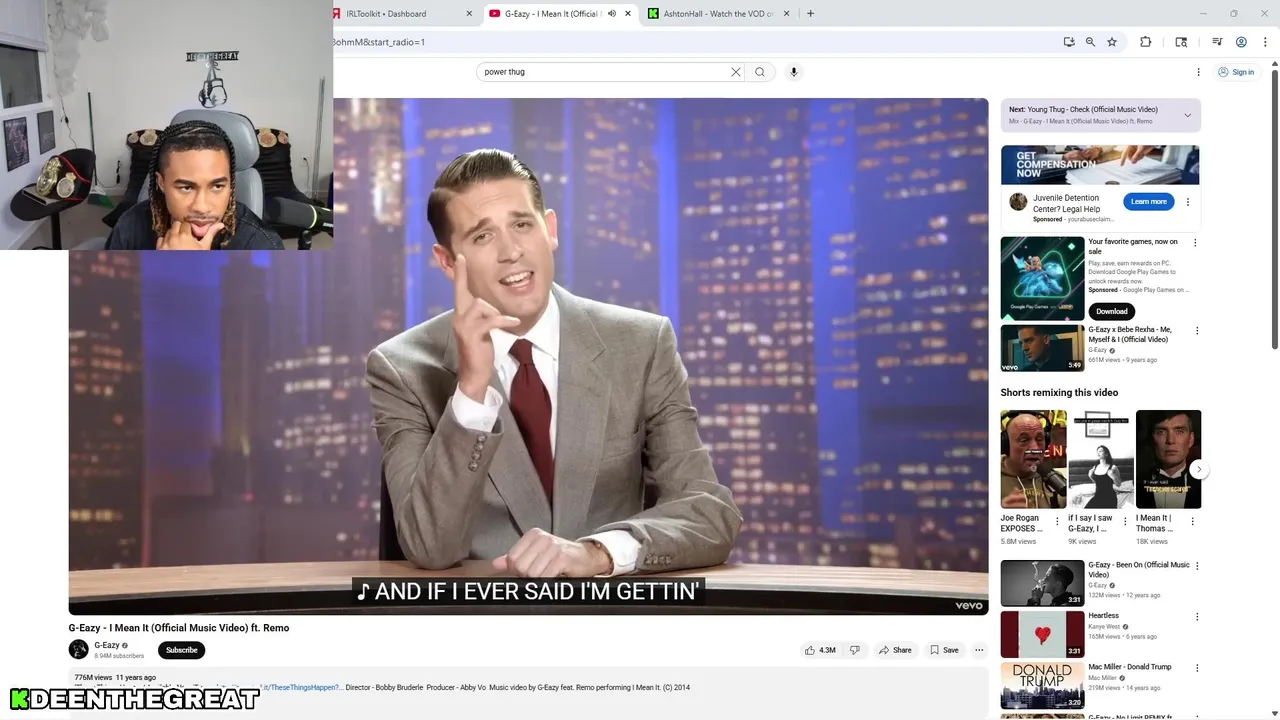Open the Heartless Kanye West thumbnail
Viewport: 1280px width, 720px height.
[x=1042, y=634]
